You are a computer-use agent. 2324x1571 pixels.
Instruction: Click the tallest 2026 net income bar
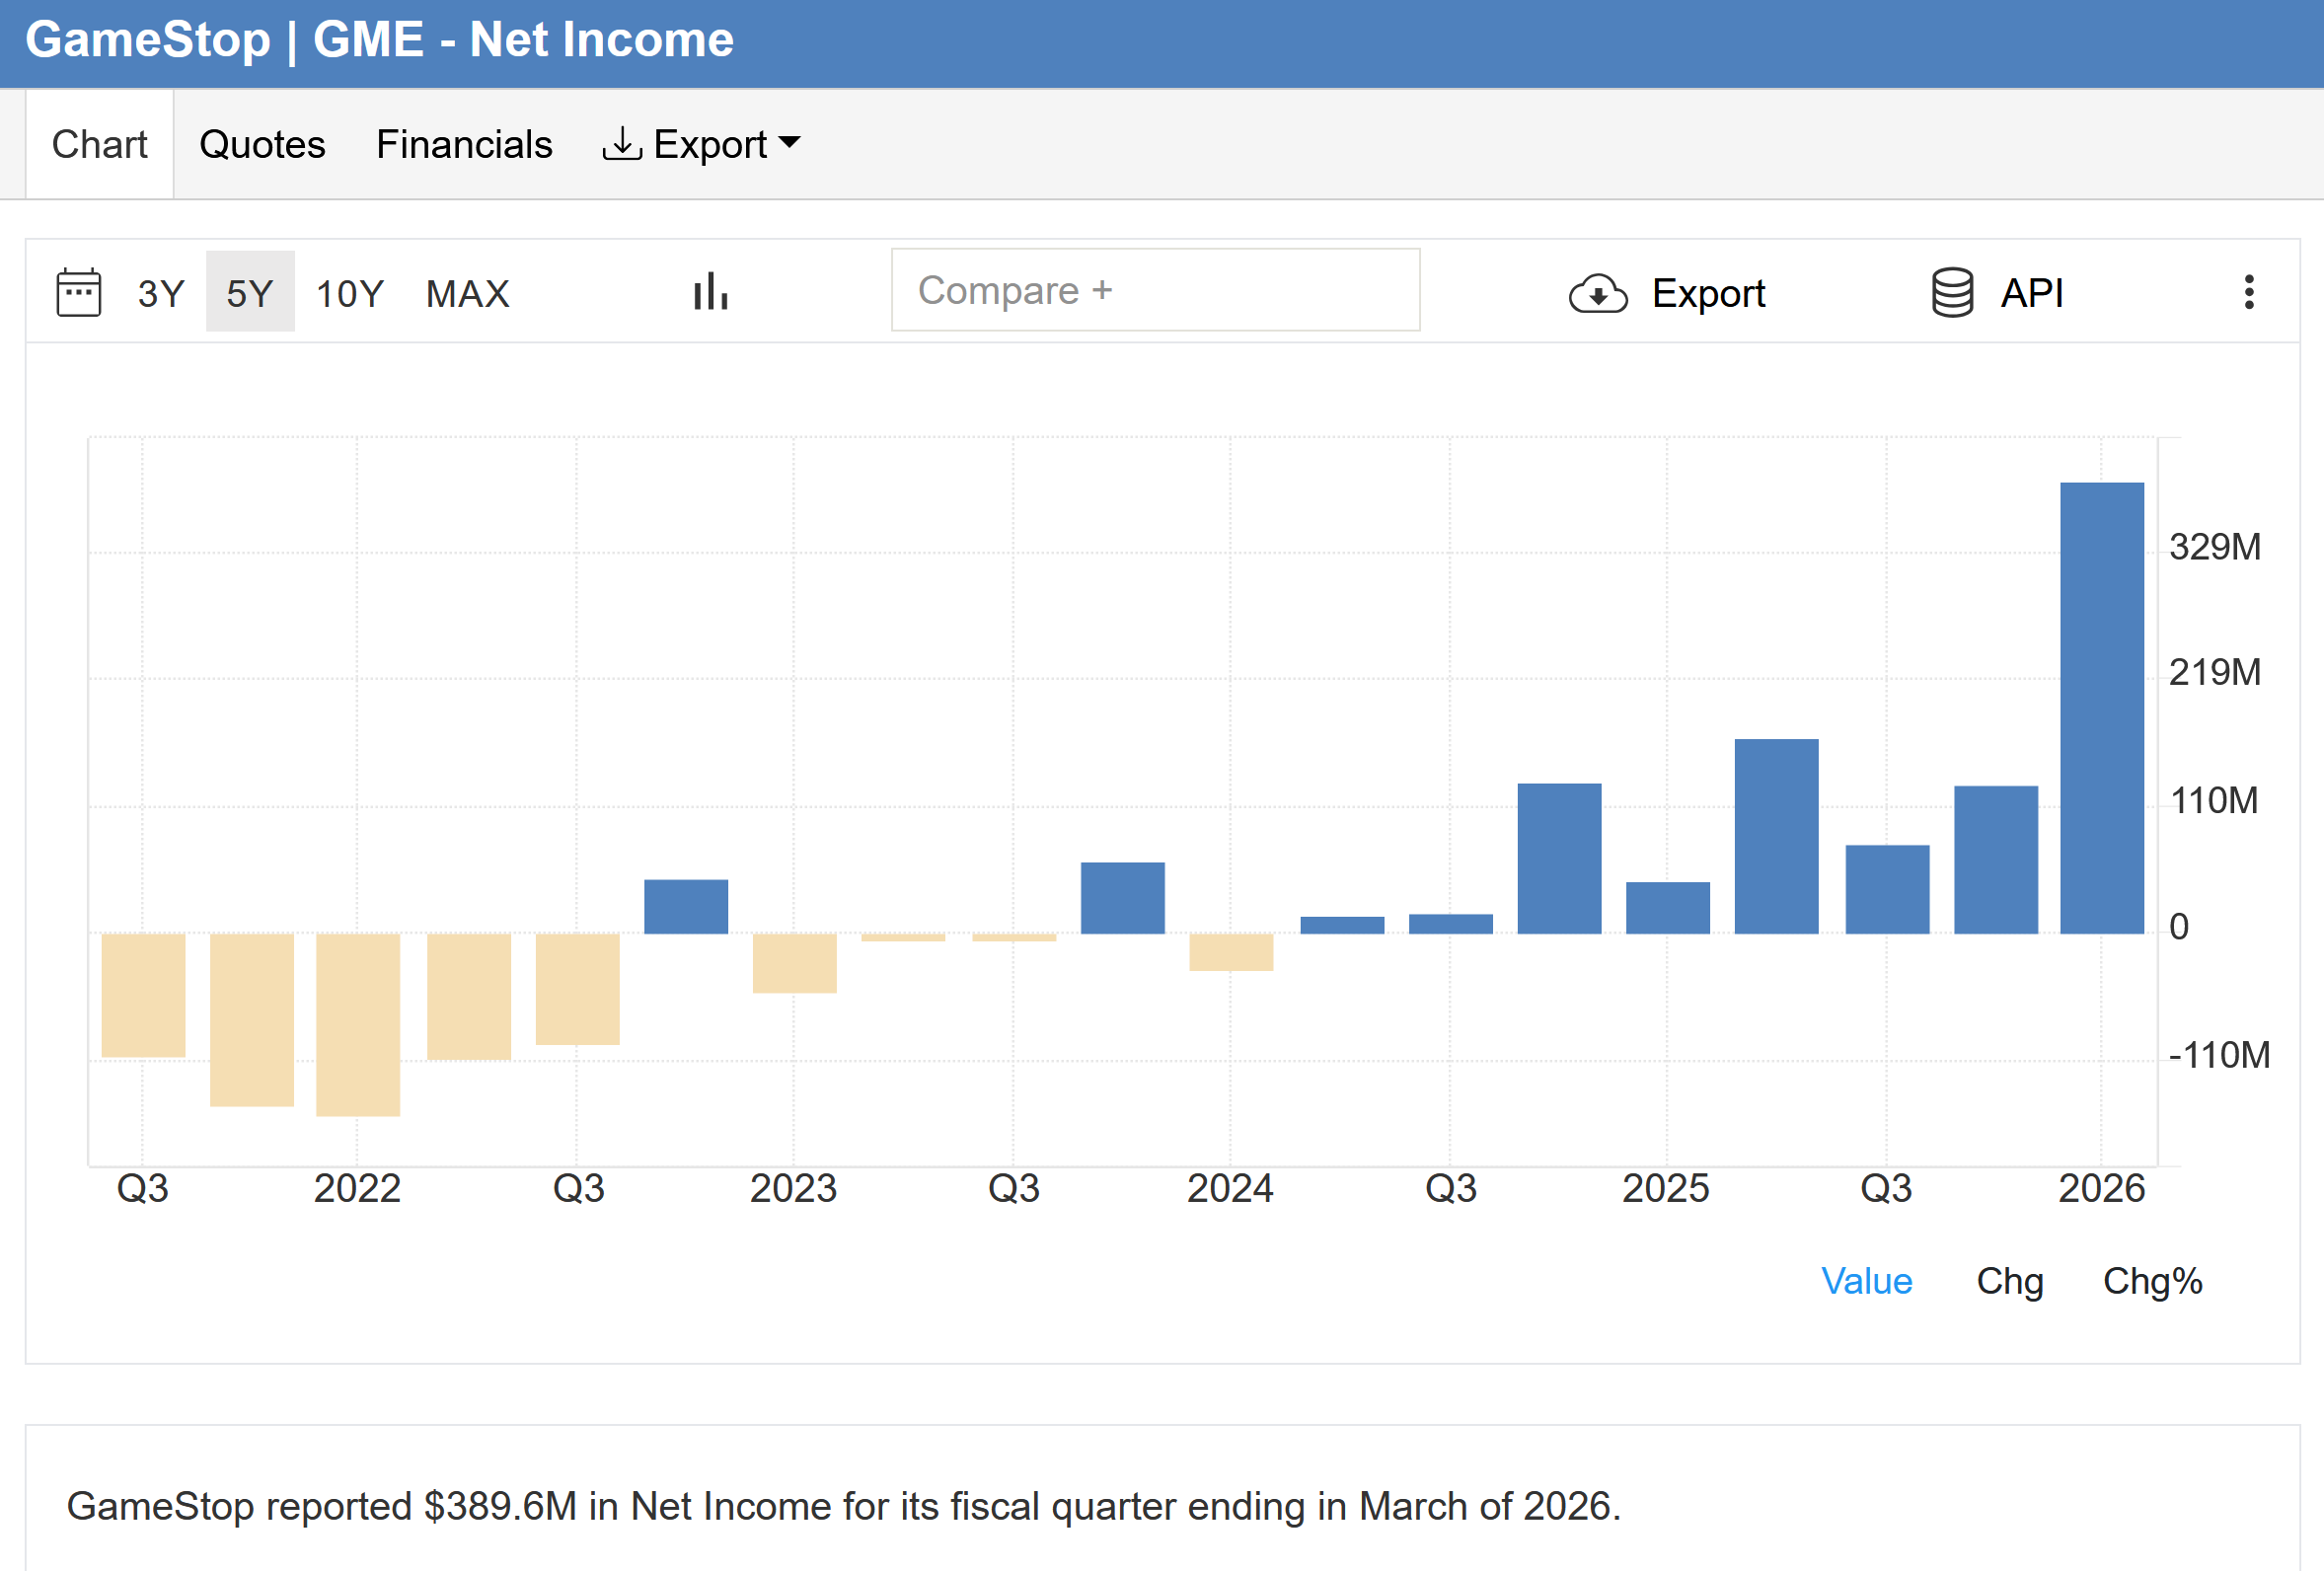click(2102, 708)
